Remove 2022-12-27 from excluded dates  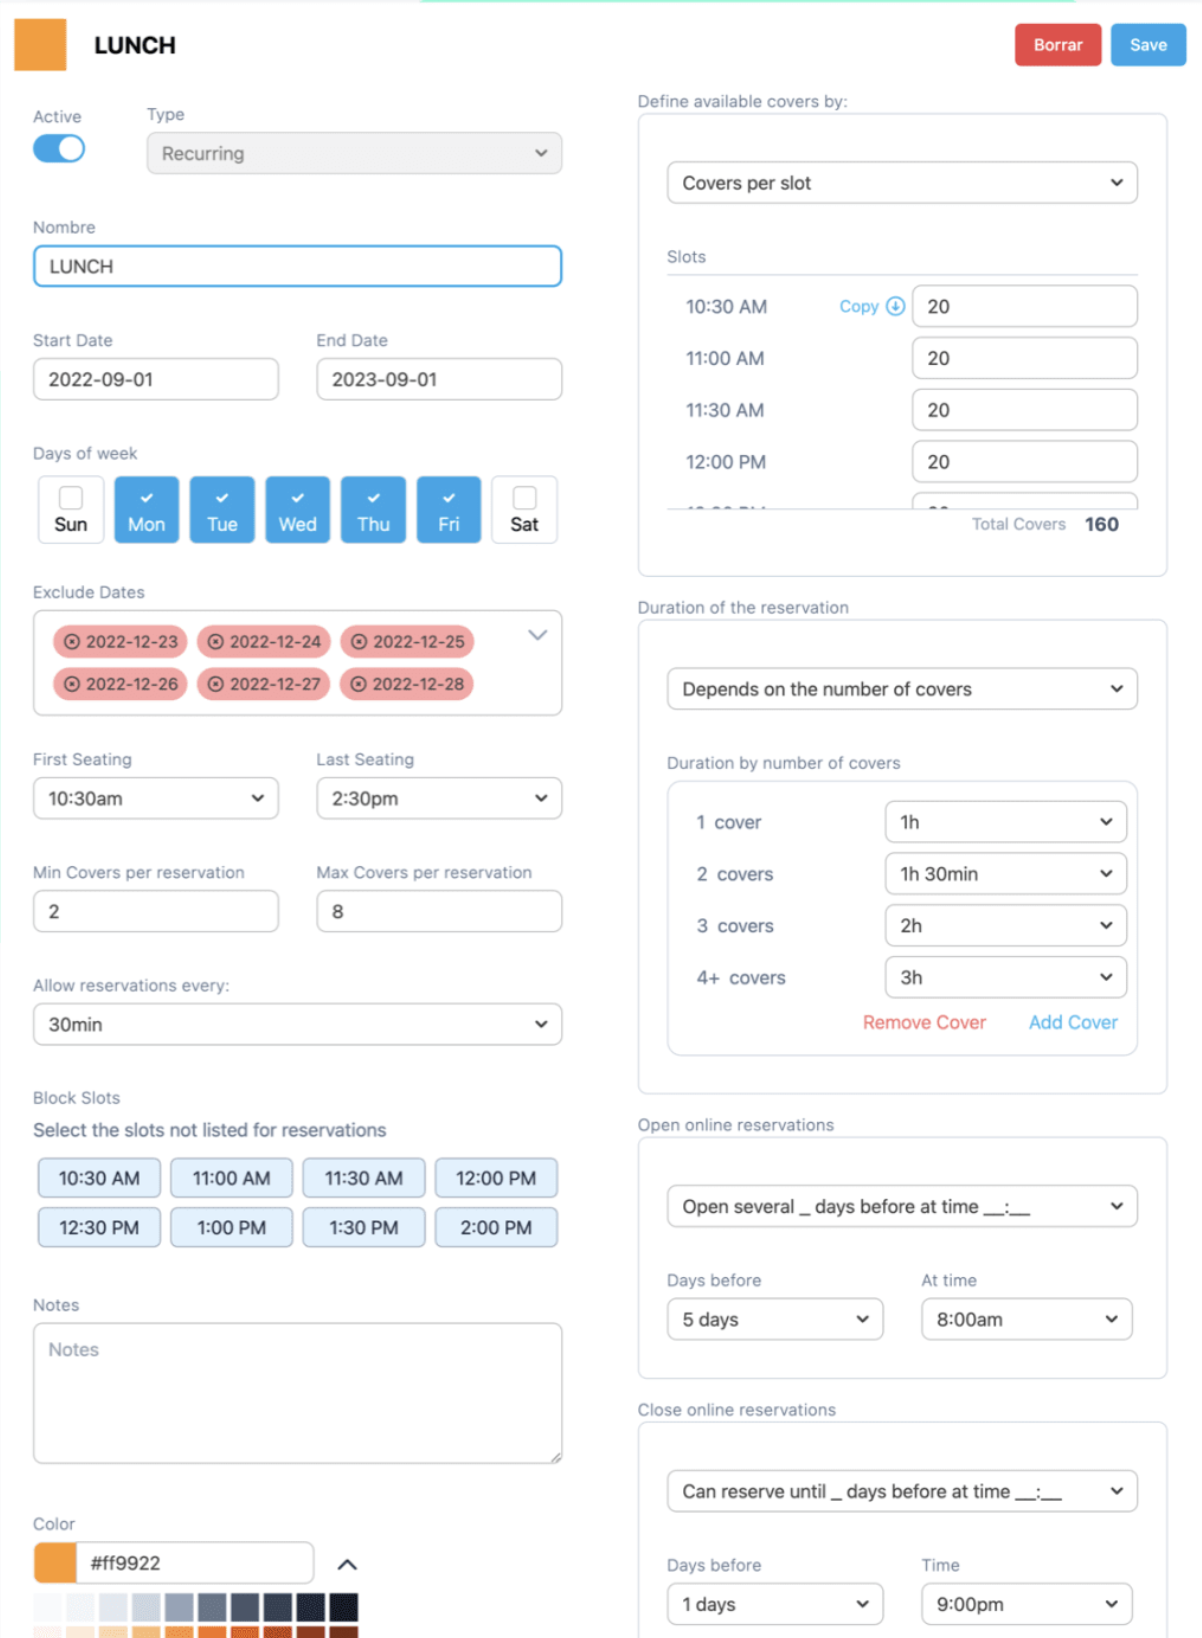tap(215, 684)
